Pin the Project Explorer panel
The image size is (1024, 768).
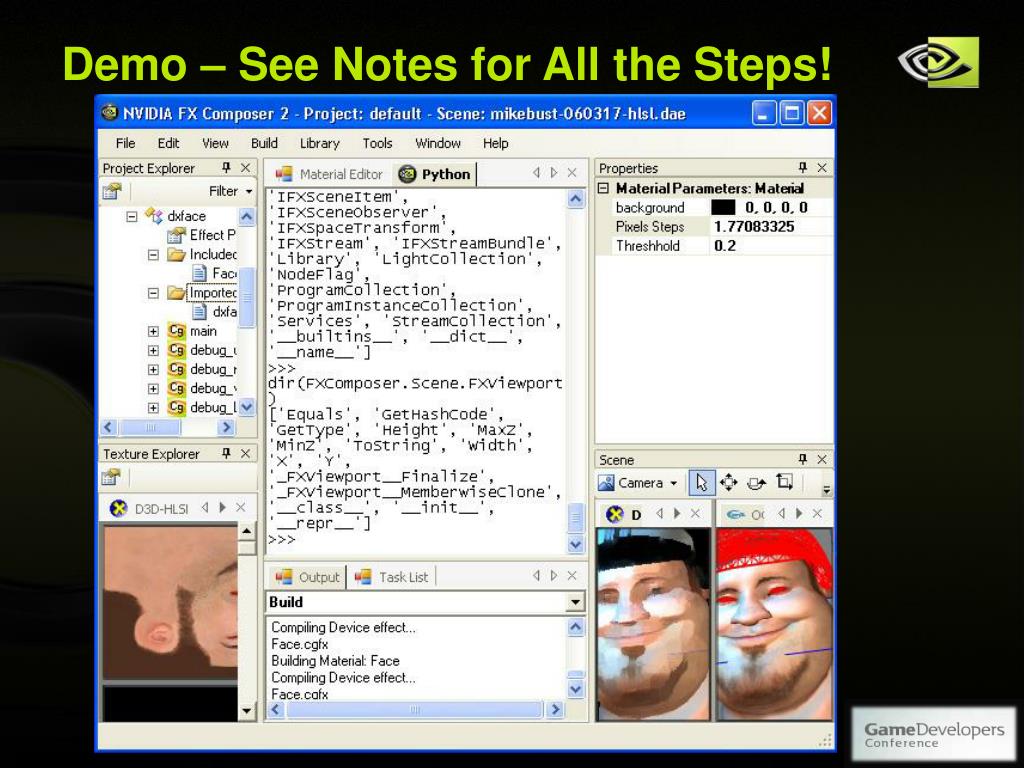(226, 168)
